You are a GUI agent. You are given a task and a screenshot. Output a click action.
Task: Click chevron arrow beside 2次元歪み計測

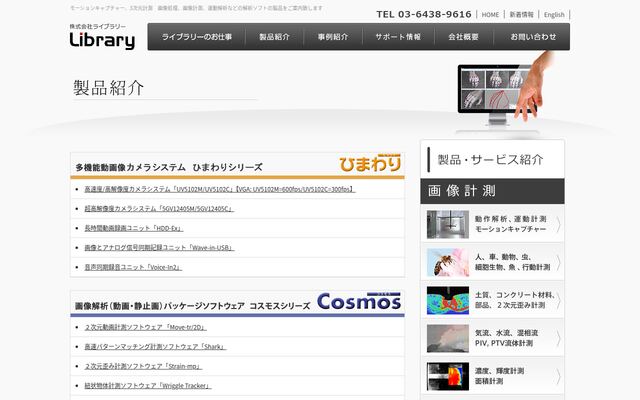[x=559, y=300]
